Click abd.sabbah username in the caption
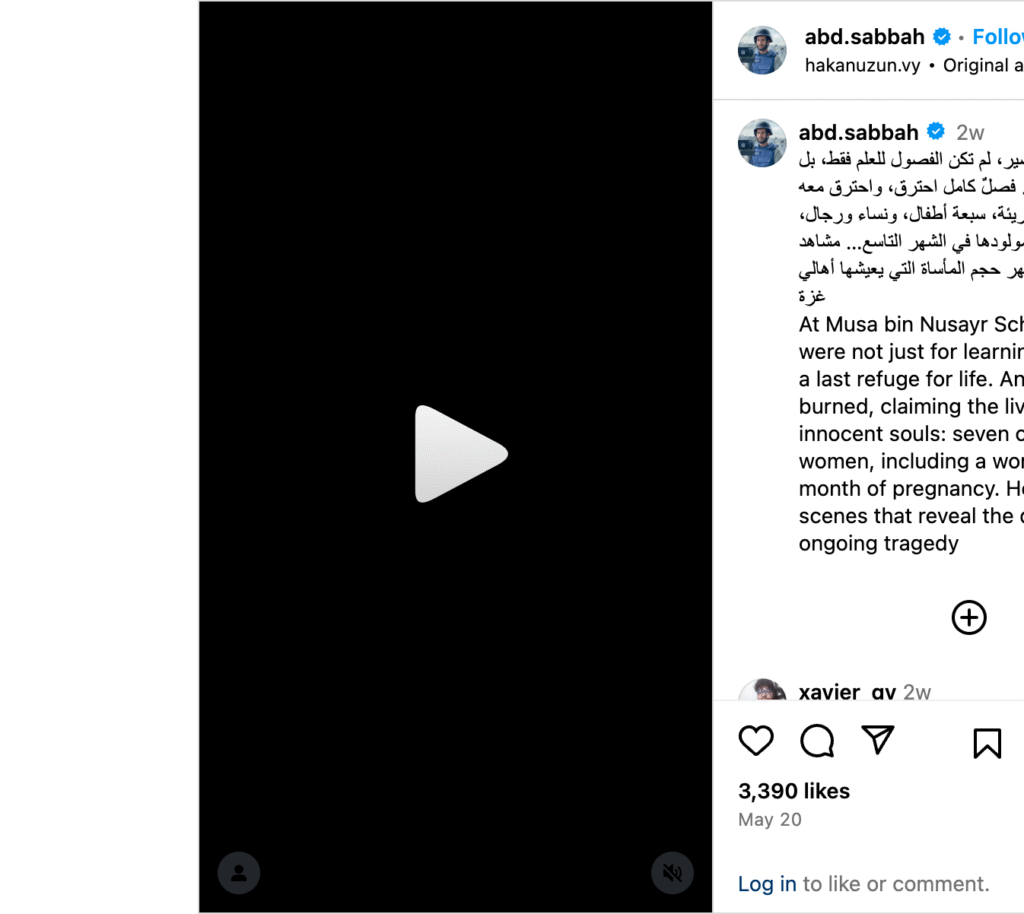 pyautogui.click(x=859, y=133)
